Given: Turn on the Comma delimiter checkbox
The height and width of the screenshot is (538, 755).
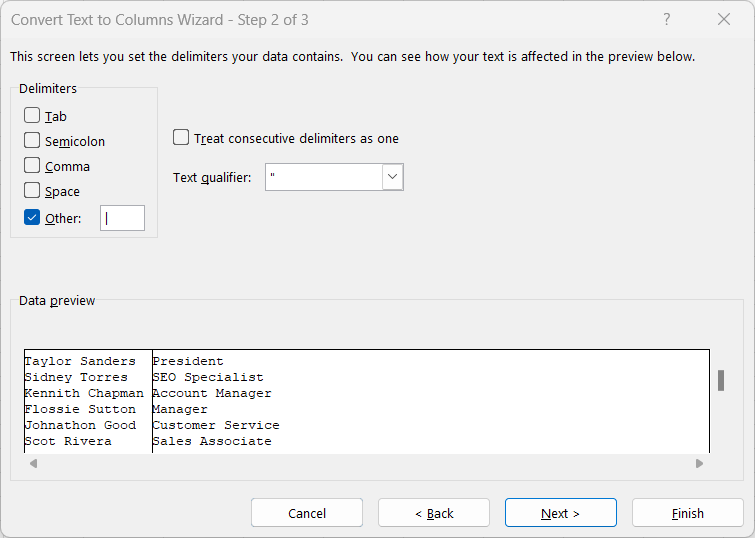Looking at the screenshot, I should (x=33, y=166).
